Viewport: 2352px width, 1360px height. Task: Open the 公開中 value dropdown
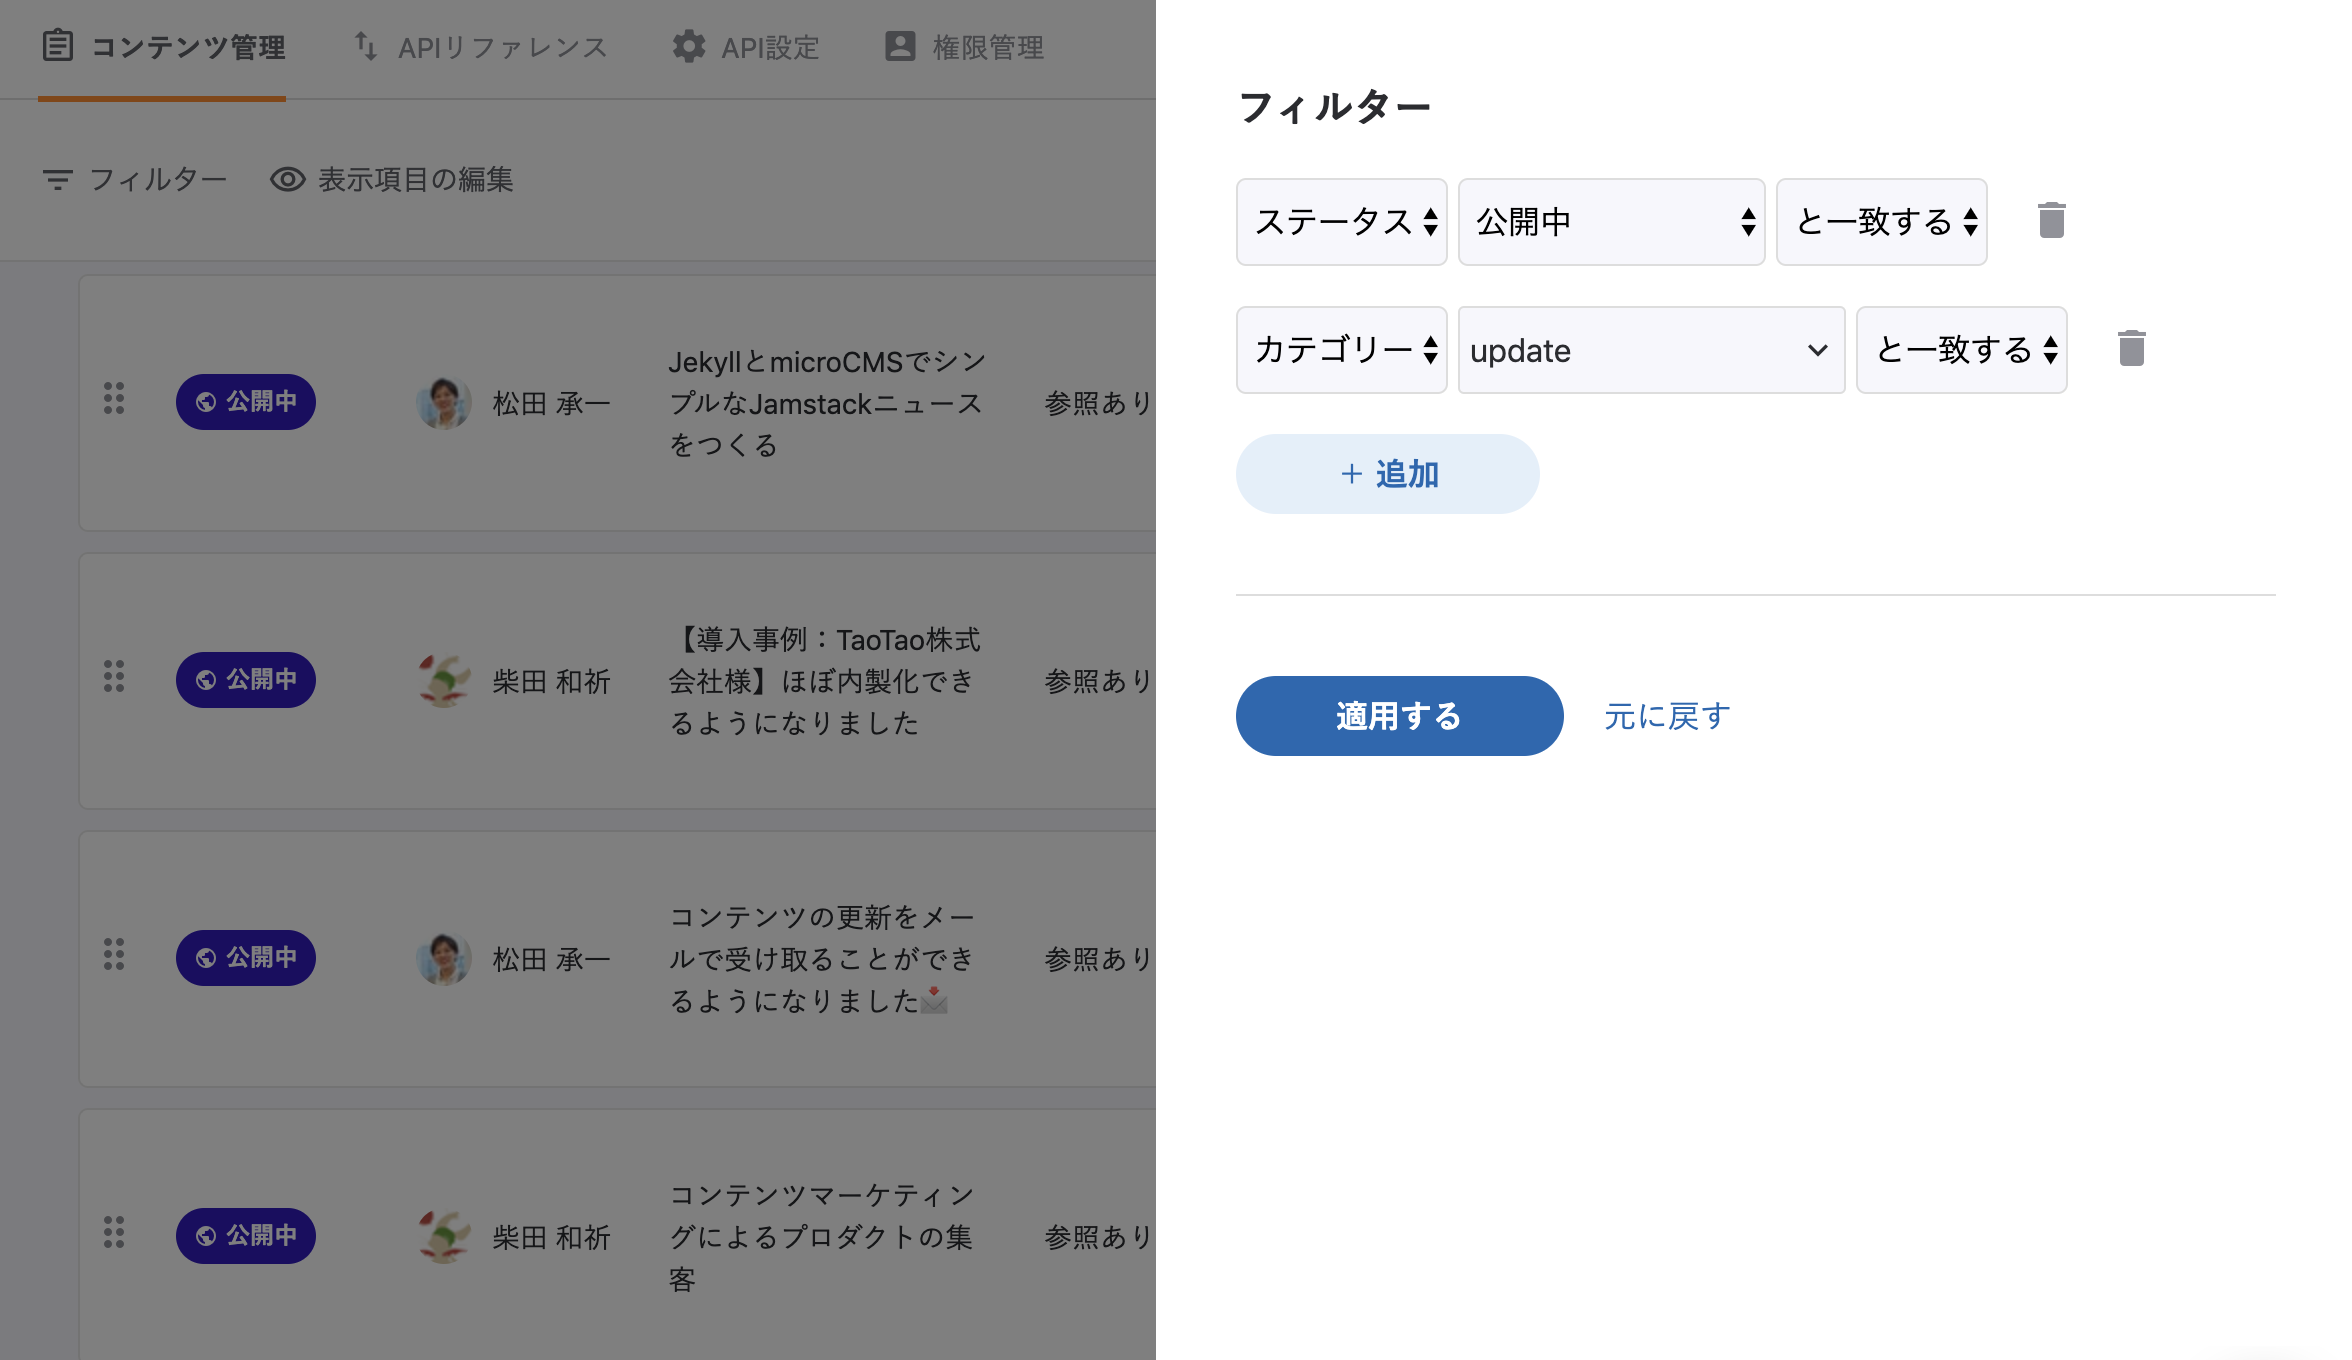coord(1611,222)
